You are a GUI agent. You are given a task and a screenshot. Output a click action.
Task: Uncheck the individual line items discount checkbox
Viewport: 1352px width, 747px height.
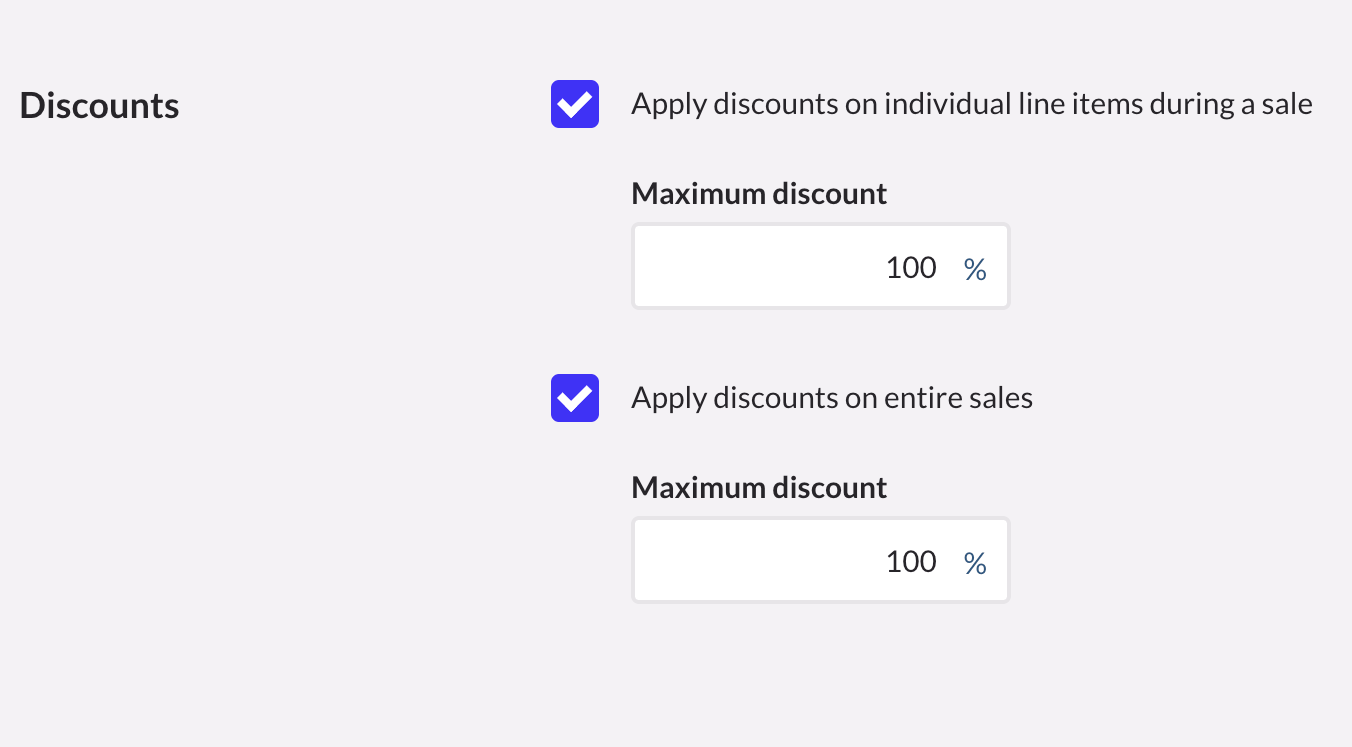pos(575,104)
